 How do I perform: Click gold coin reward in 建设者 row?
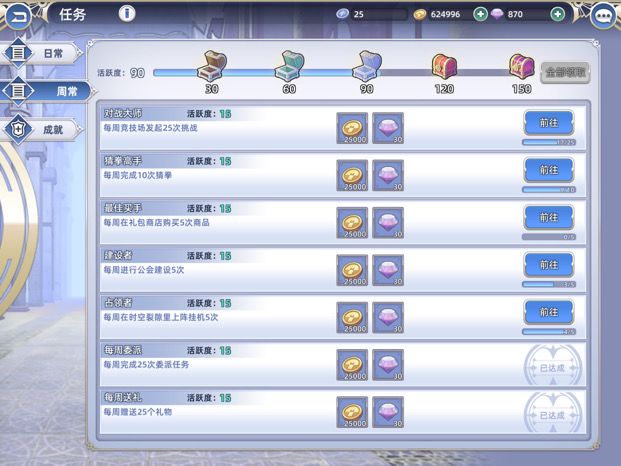click(352, 270)
